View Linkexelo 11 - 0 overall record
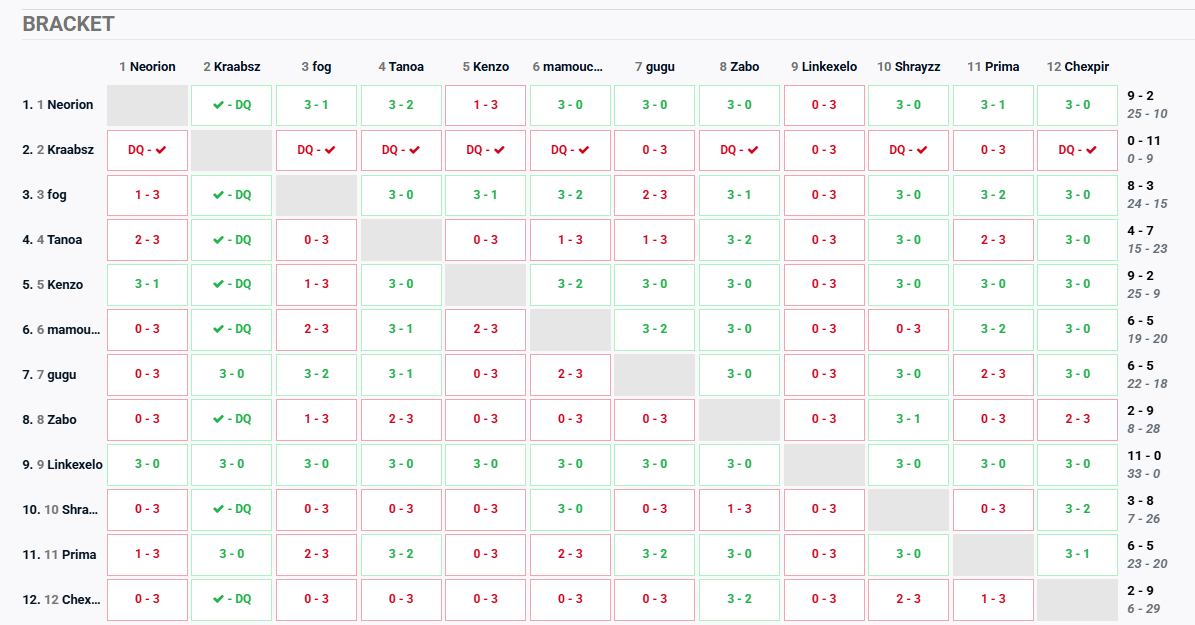1195x625 pixels. pos(1144,456)
